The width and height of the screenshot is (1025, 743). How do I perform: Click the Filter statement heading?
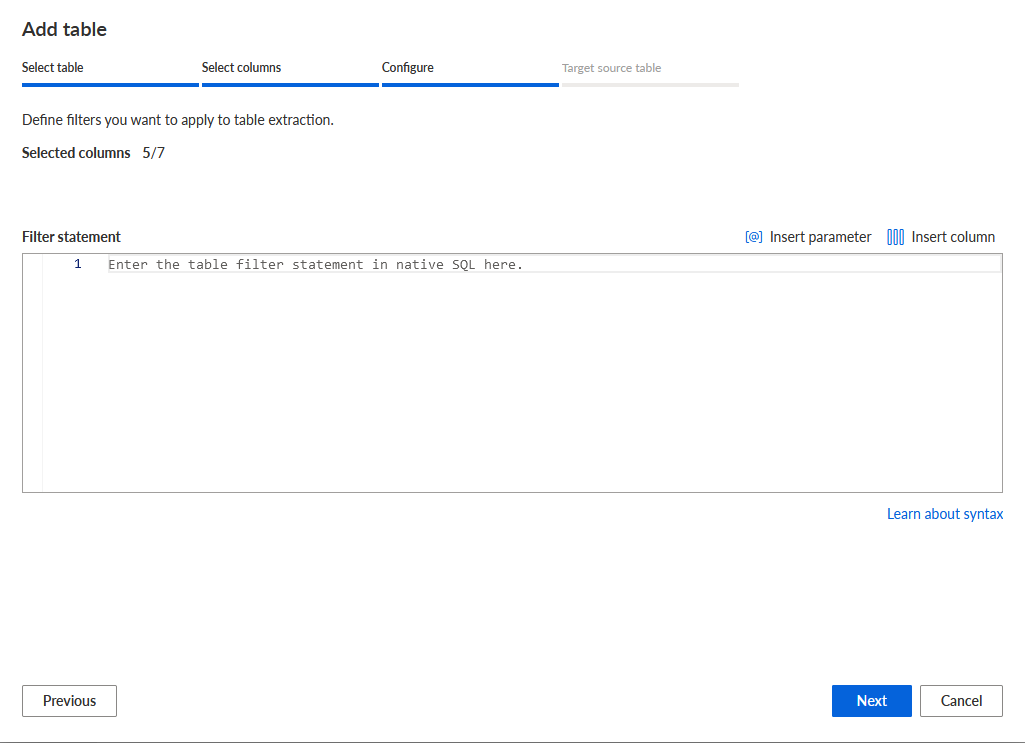coord(71,237)
